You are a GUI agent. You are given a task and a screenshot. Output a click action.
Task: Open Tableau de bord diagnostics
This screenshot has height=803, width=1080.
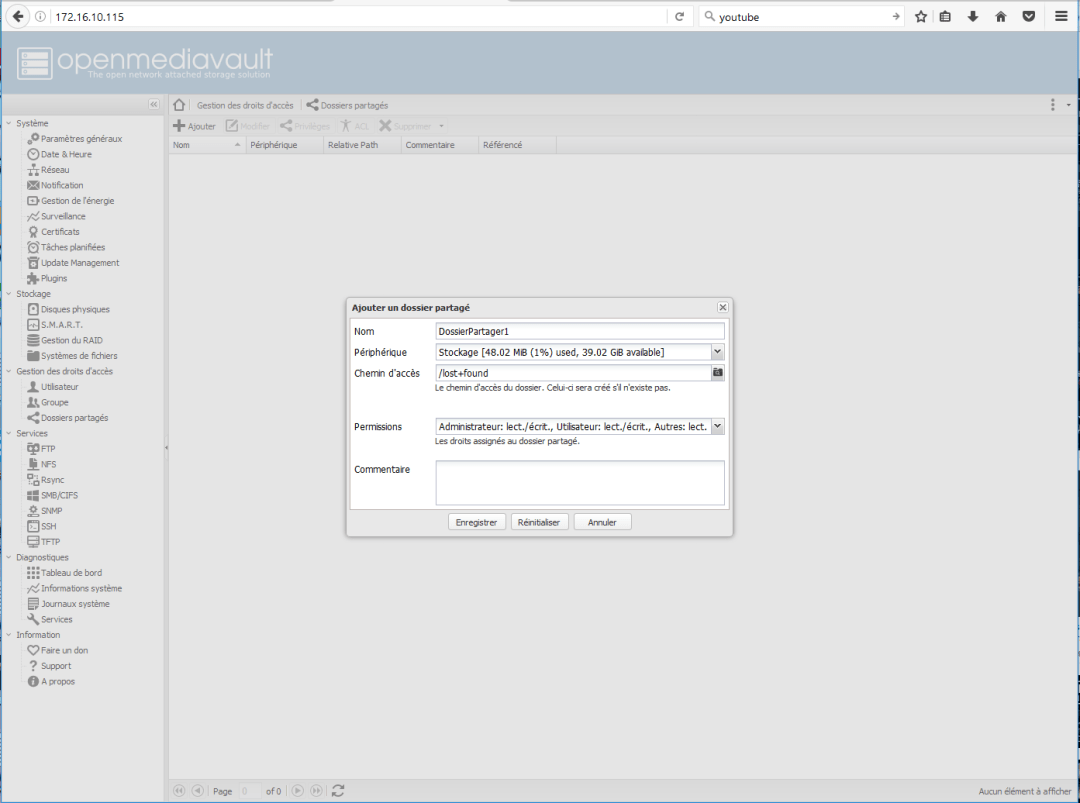click(x=70, y=573)
